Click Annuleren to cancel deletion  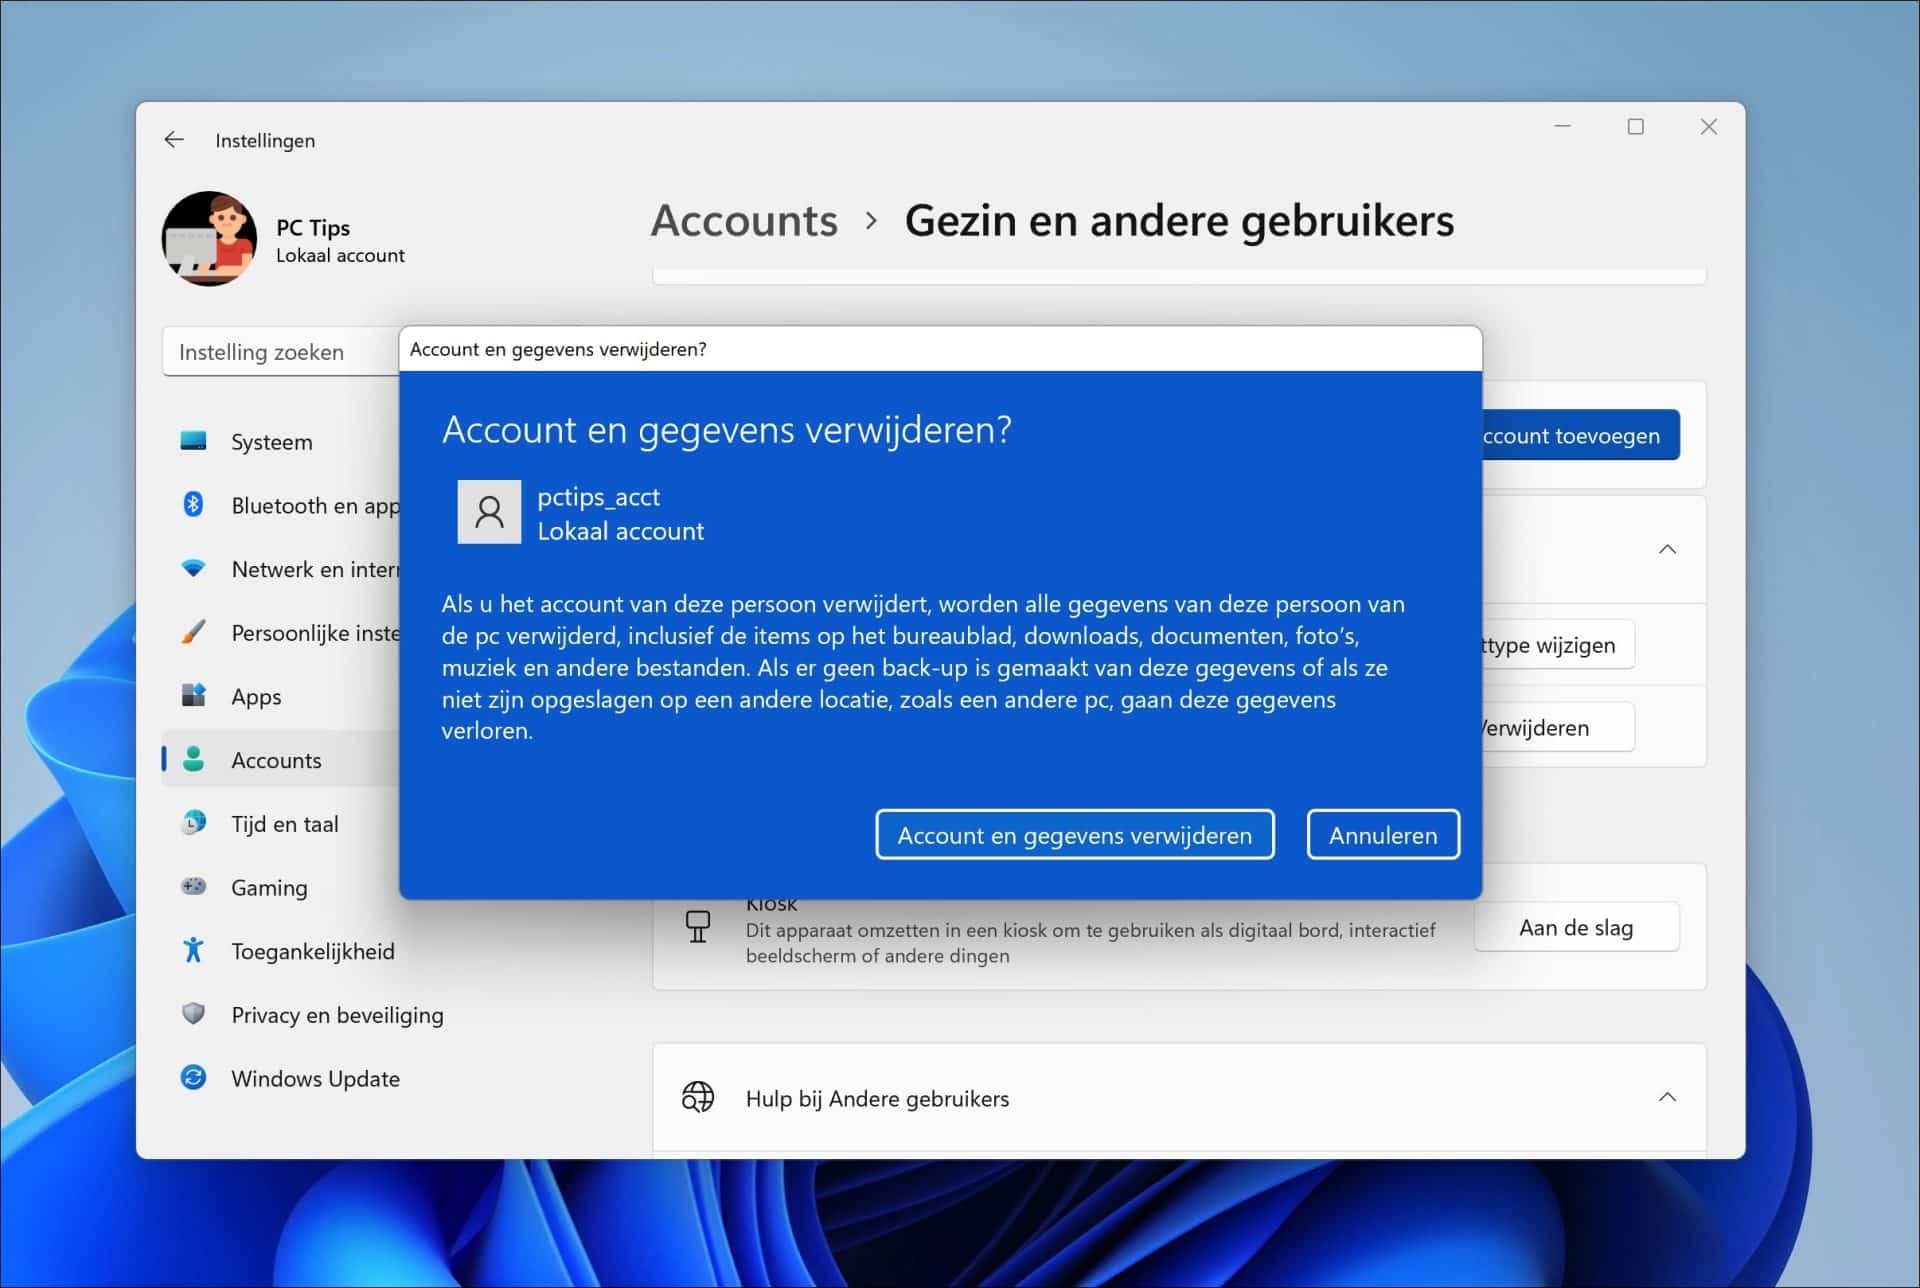pyautogui.click(x=1383, y=834)
